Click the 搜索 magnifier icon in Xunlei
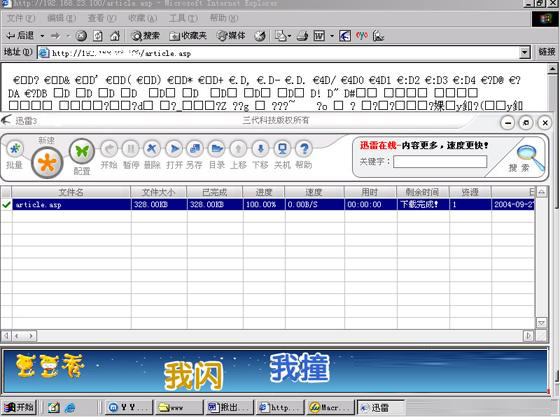 [529, 156]
